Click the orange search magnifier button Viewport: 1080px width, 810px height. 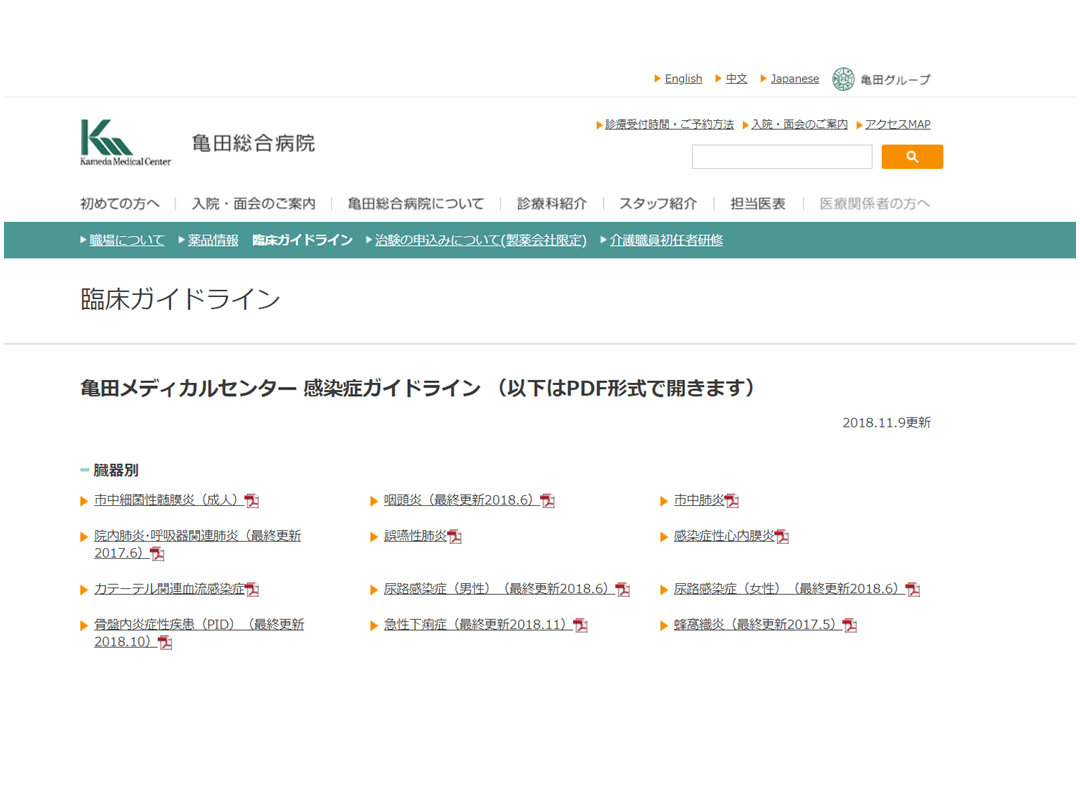(912, 157)
